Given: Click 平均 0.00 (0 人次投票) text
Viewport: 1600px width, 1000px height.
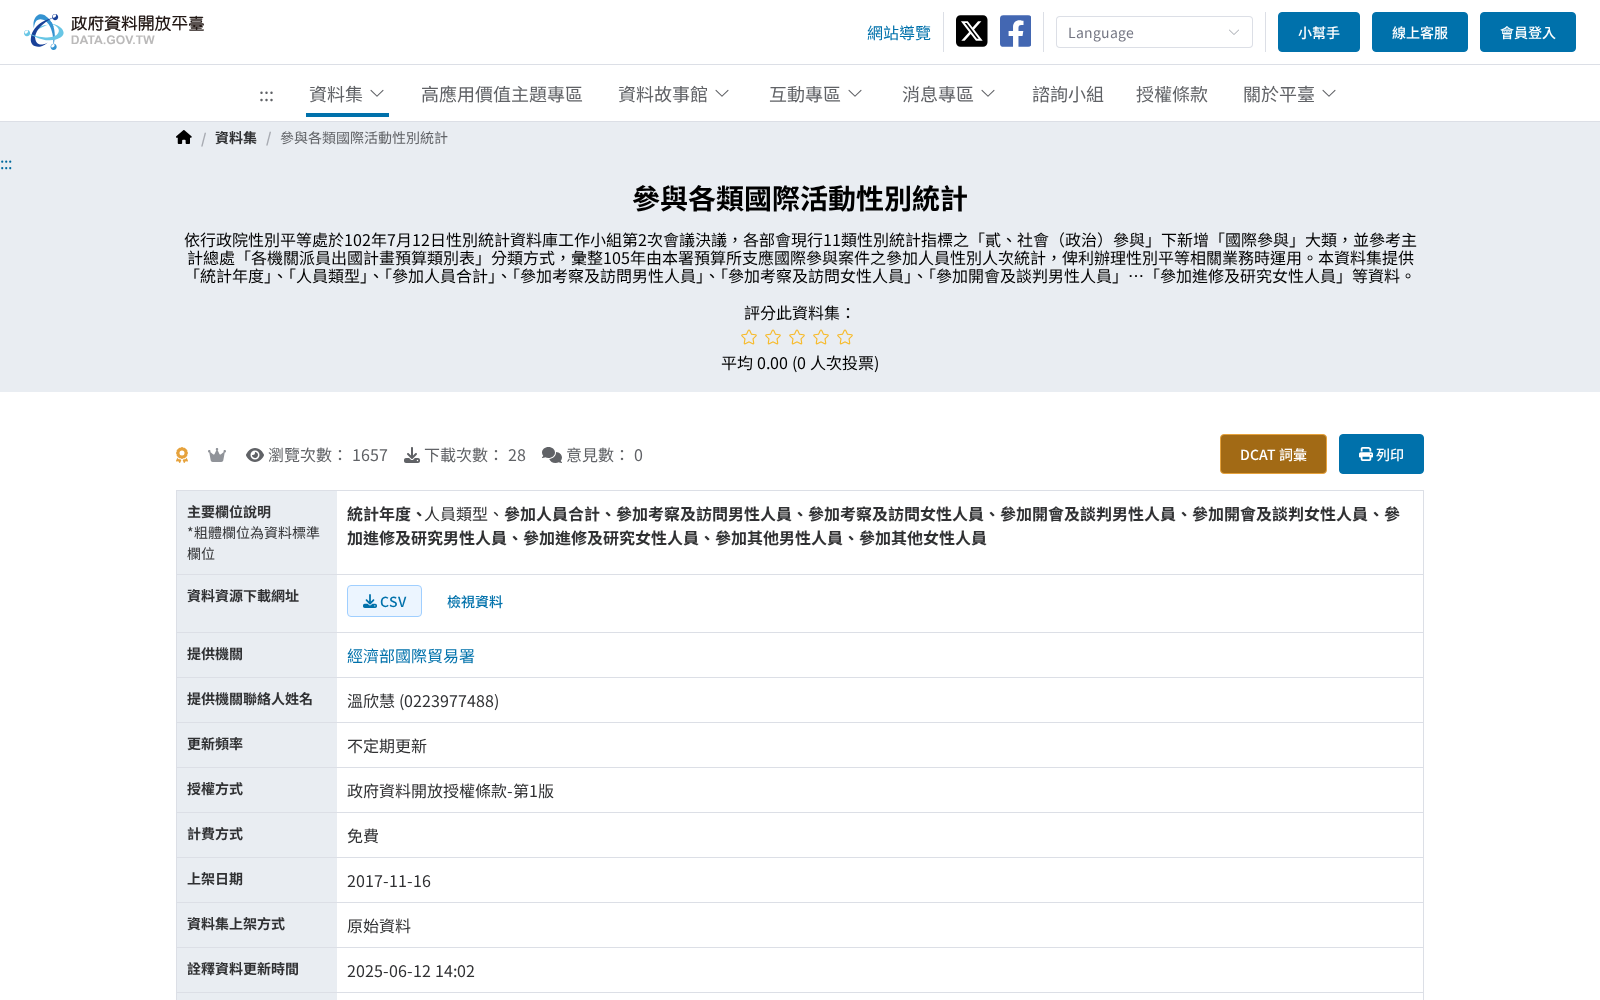Looking at the screenshot, I should [x=800, y=363].
